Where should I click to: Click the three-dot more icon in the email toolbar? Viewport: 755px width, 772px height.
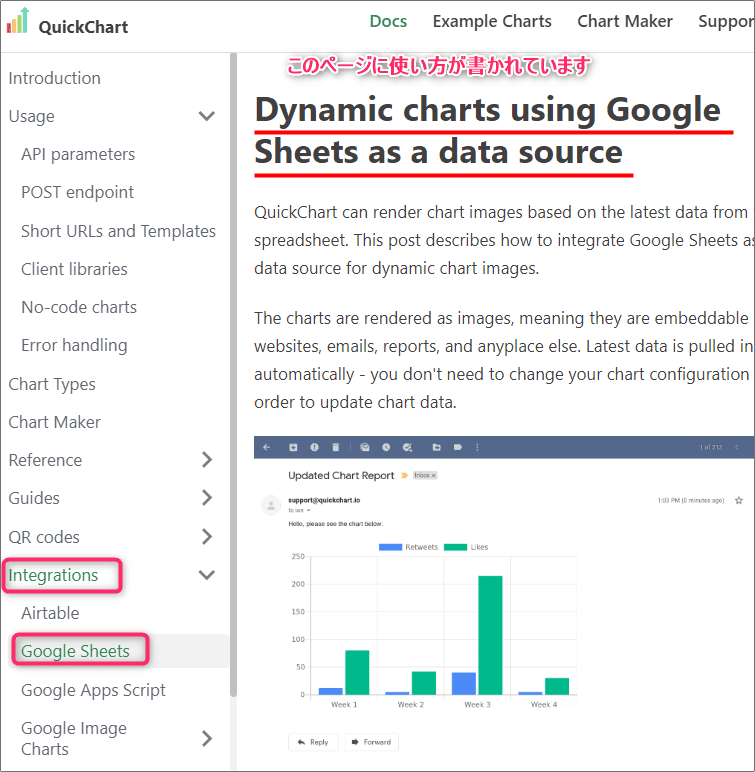[x=477, y=447]
